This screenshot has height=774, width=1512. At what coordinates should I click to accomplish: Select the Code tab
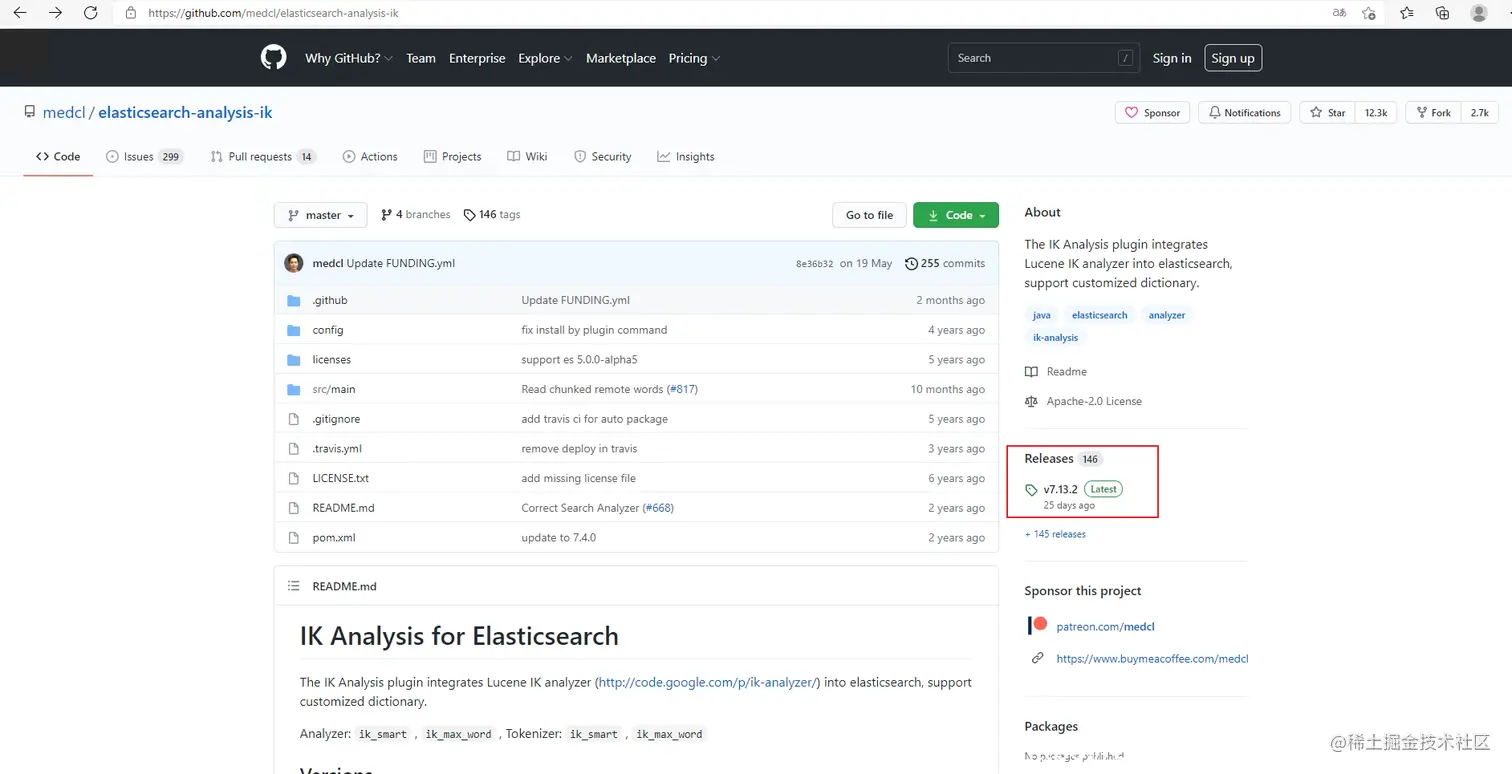[x=58, y=156]
